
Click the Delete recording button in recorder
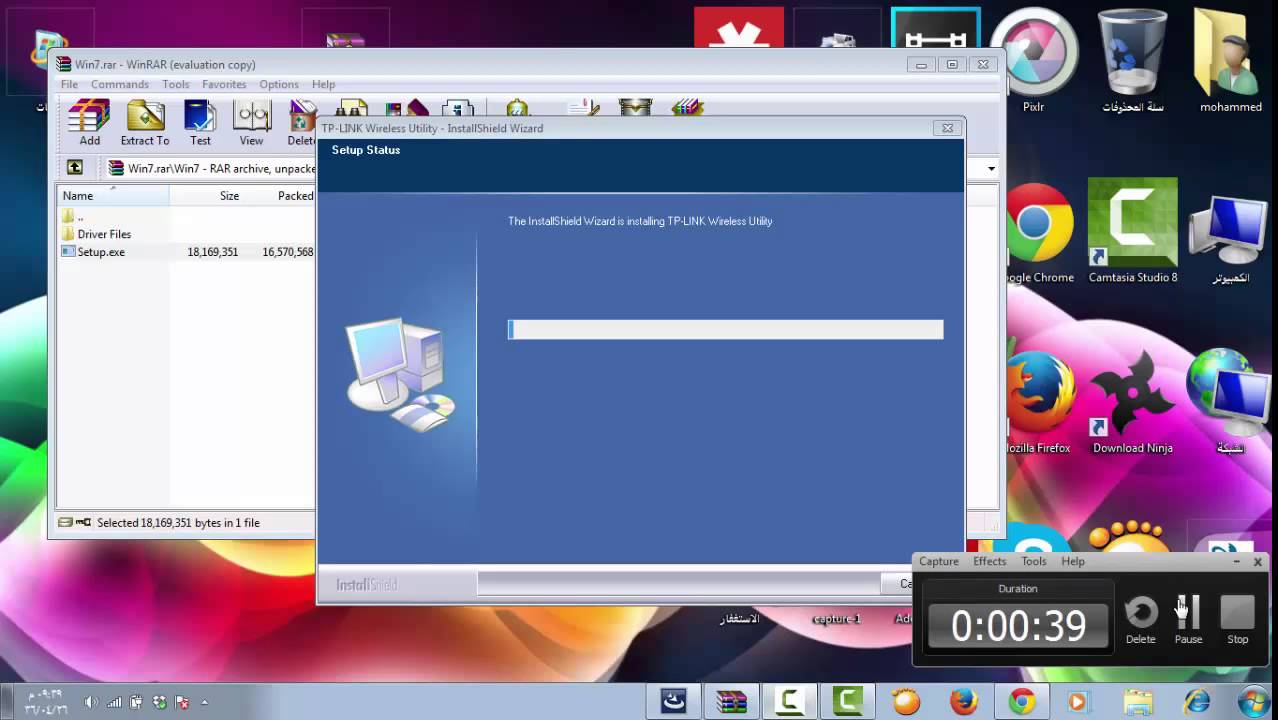pyautogui.click(x=1140, y=620)
